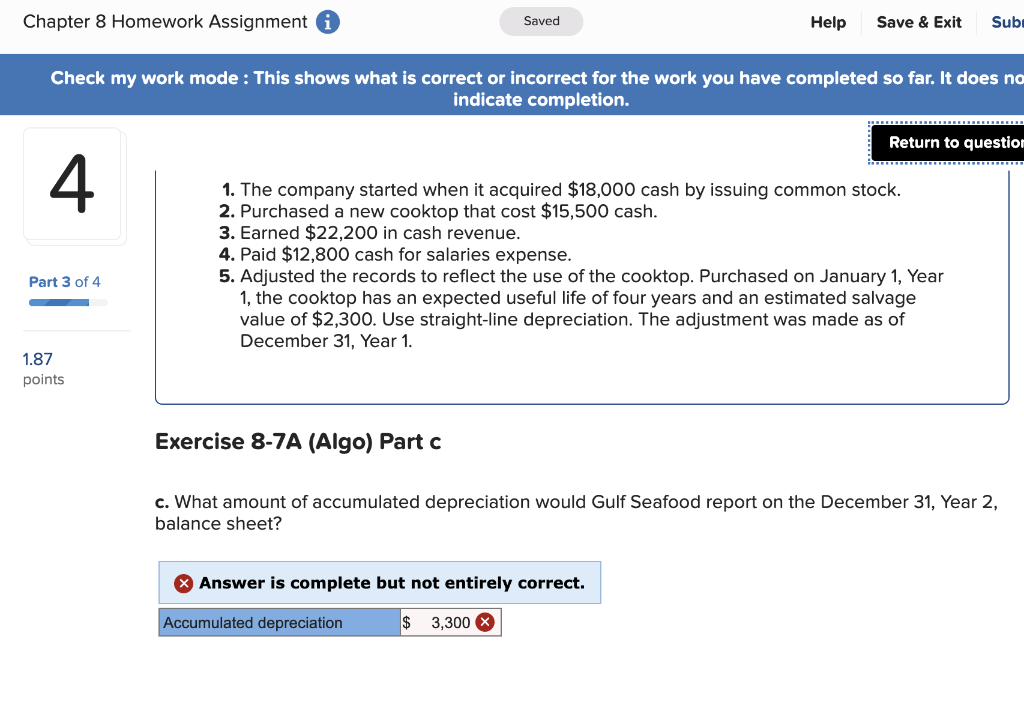Click the red X icon next to the $3,300 answer

tap(485, 622)
